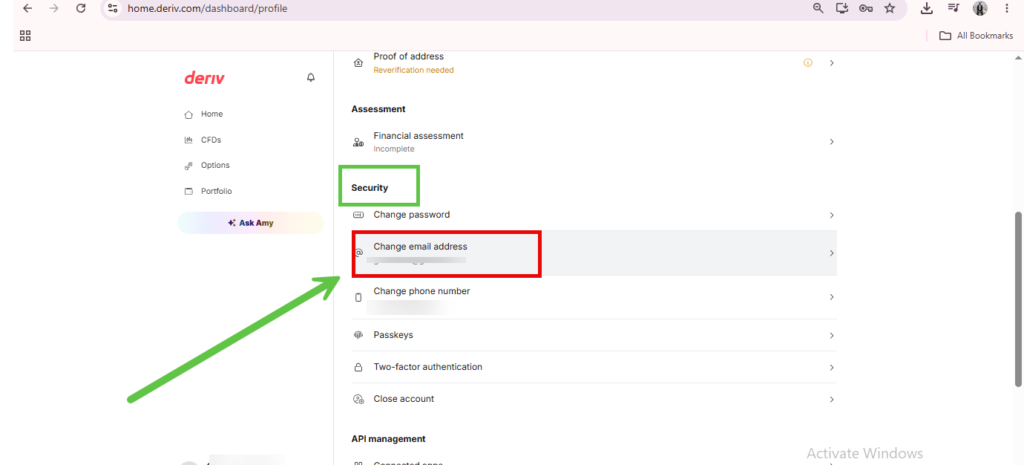The width and height of the screenshot is (1024, 465).
Task: Open the All Bookmarks folder
Action: coord(976,36)
